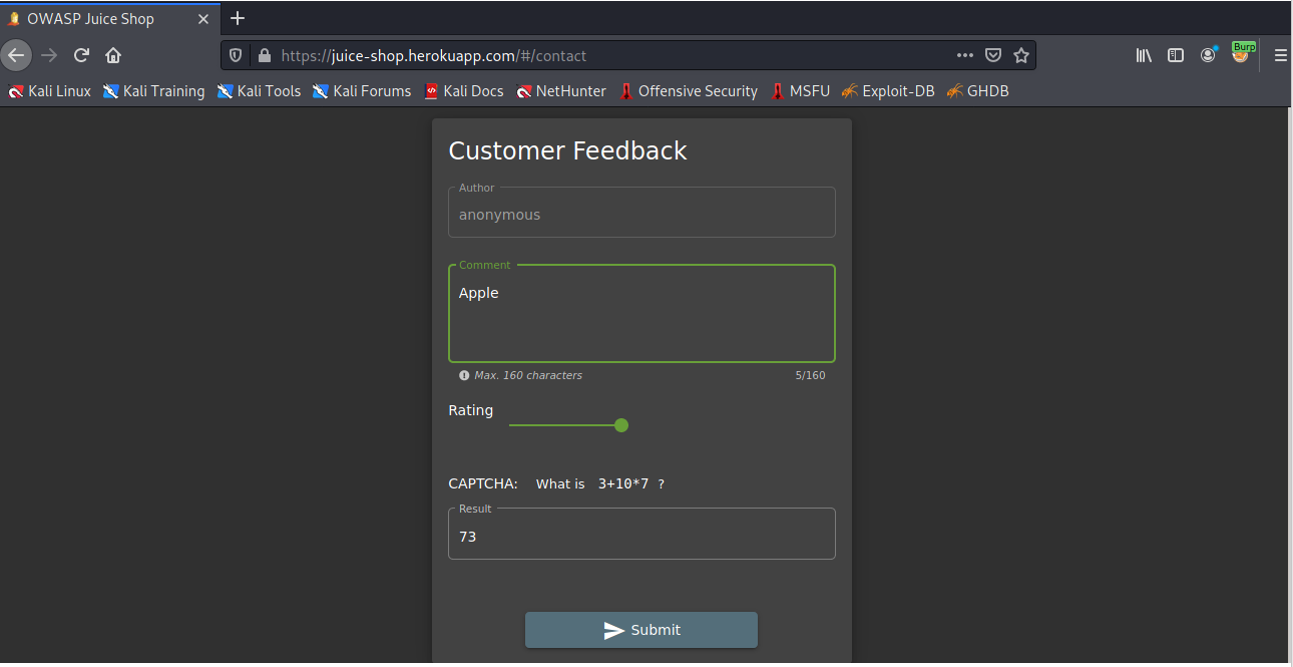Open the Kali Tools bookmark
The image size is (1293, 667).
pos(259,91)
